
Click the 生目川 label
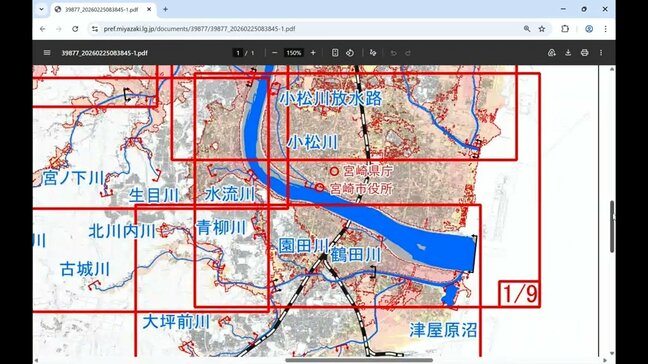(x=154, y=195)
